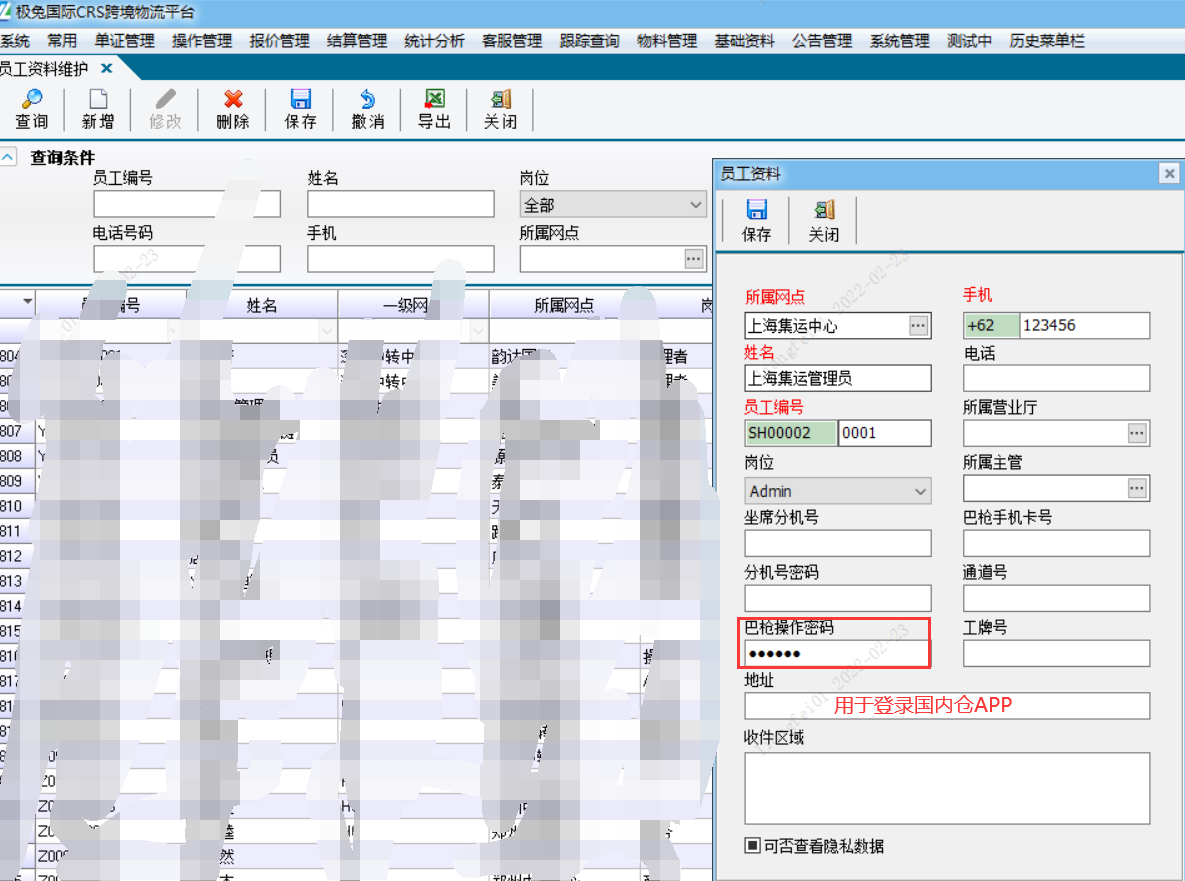Click the 电话 input field in dialog

(1056, 378)
